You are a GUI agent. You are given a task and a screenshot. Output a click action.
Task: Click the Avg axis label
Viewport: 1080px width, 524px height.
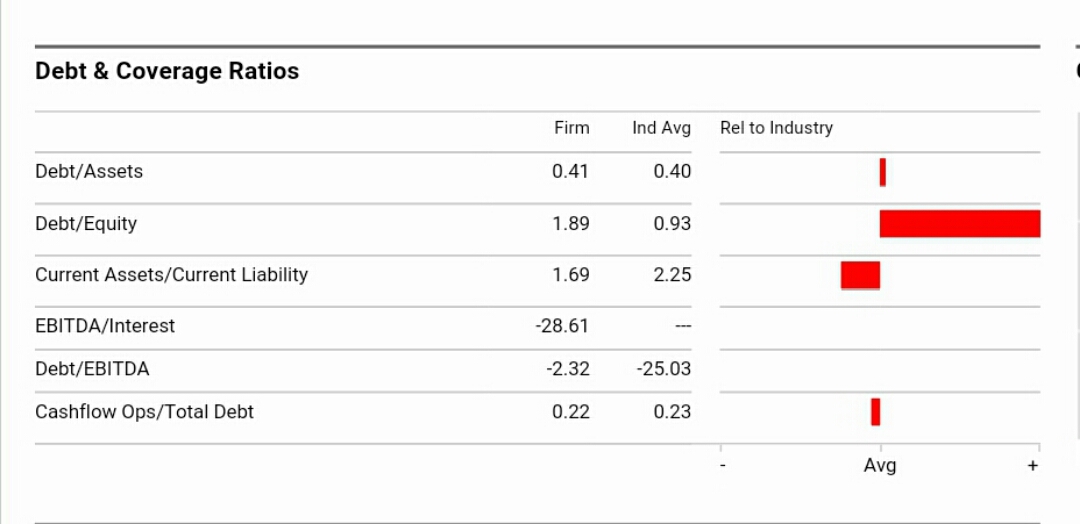pos(880,466)
